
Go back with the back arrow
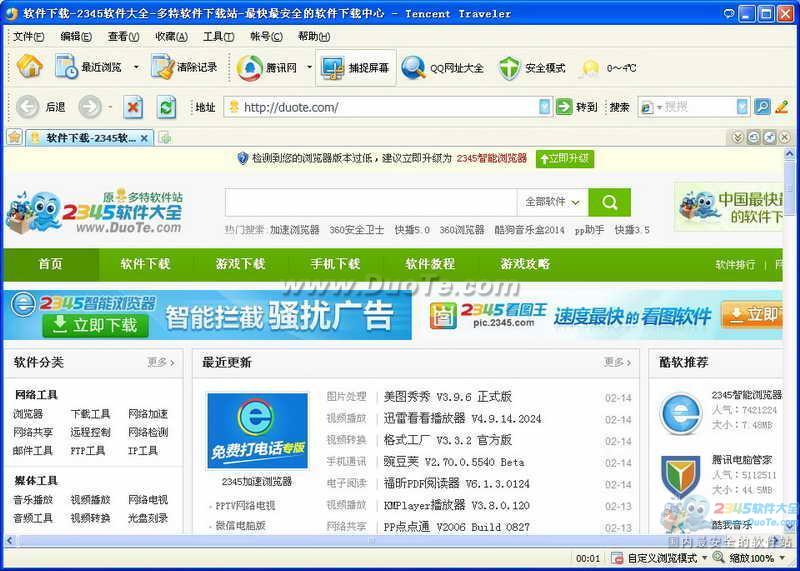(28, 107)
